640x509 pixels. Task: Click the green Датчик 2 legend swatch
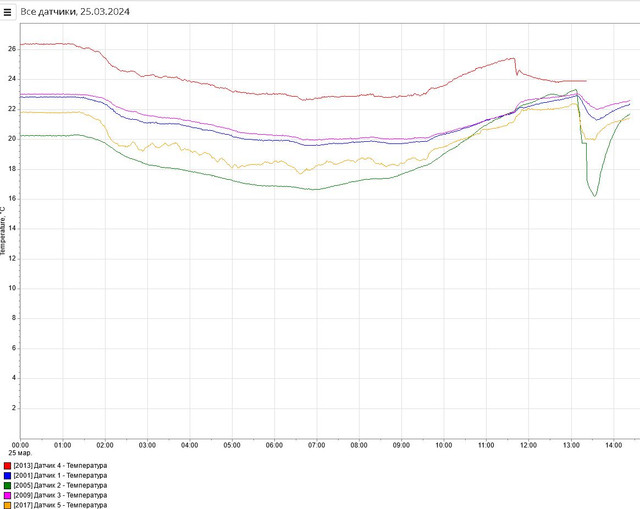(x=7, y=485)
